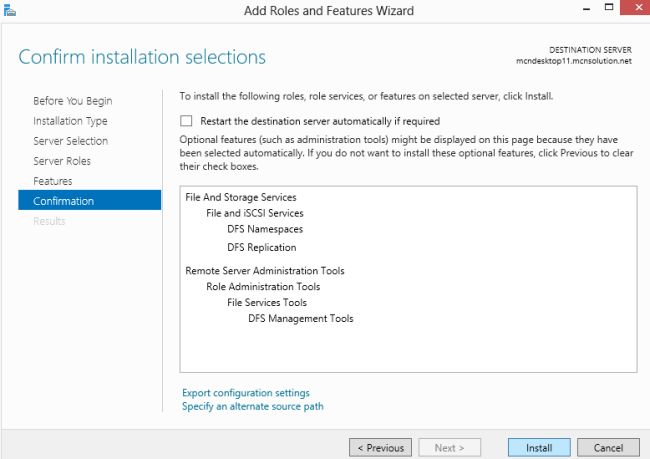
Task: Switch to Server Selection step
Action: point(70,141)
